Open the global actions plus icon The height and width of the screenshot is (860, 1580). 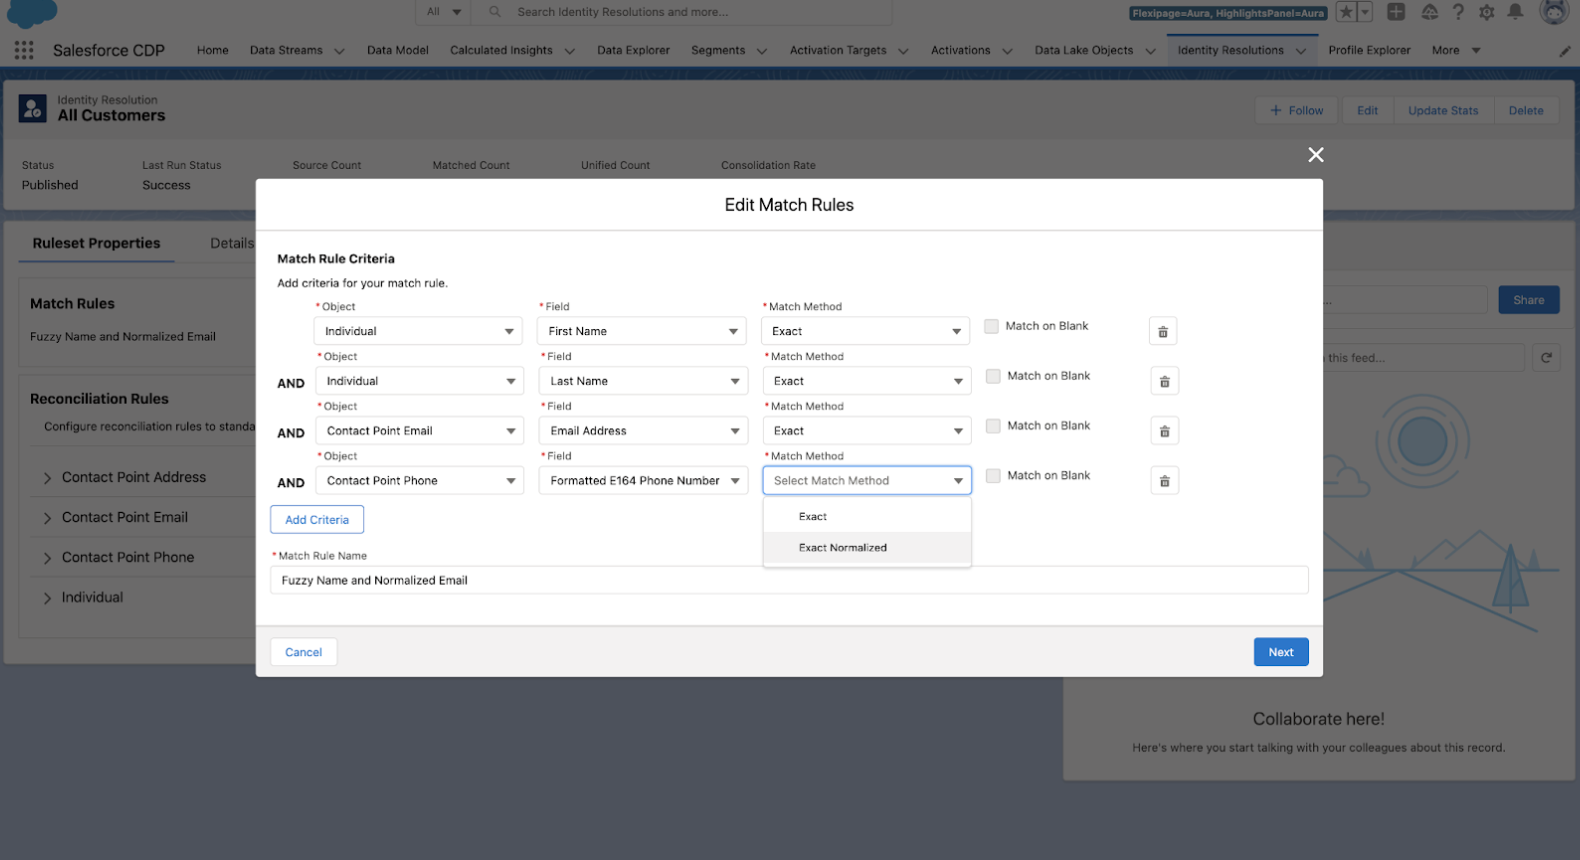pyautogui.click(x=1397, y=12)
